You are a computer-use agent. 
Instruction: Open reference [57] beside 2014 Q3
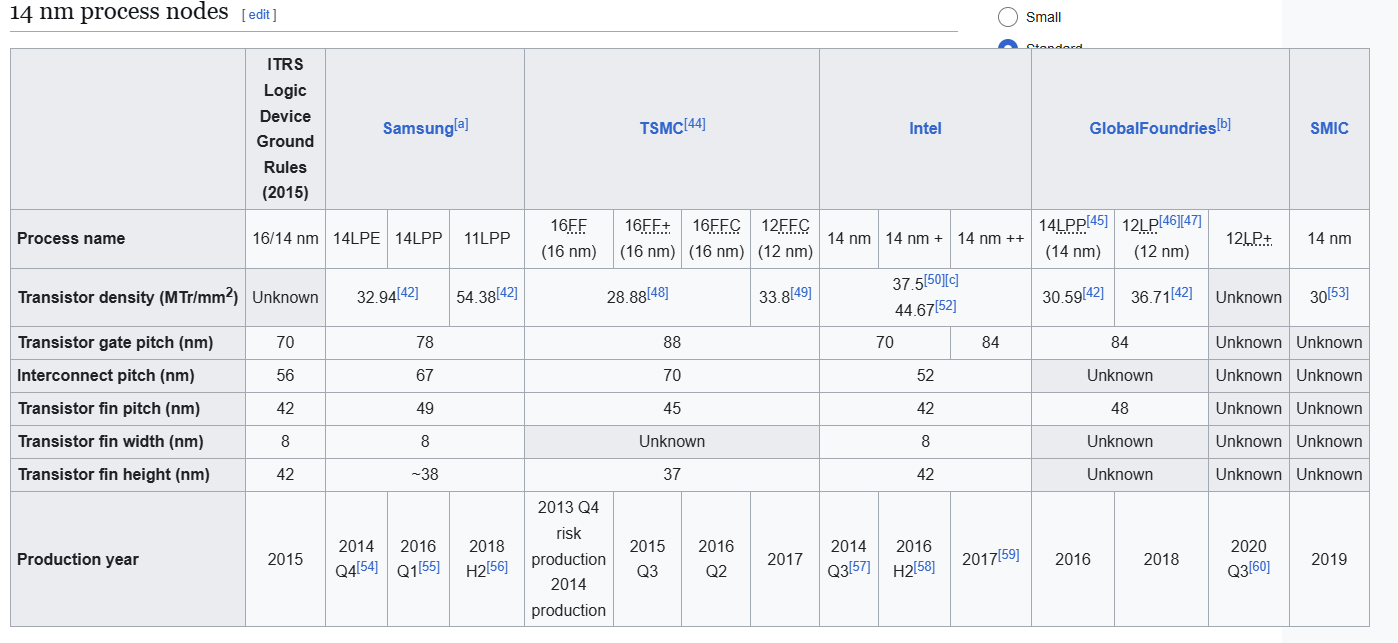tap(859, 567)
